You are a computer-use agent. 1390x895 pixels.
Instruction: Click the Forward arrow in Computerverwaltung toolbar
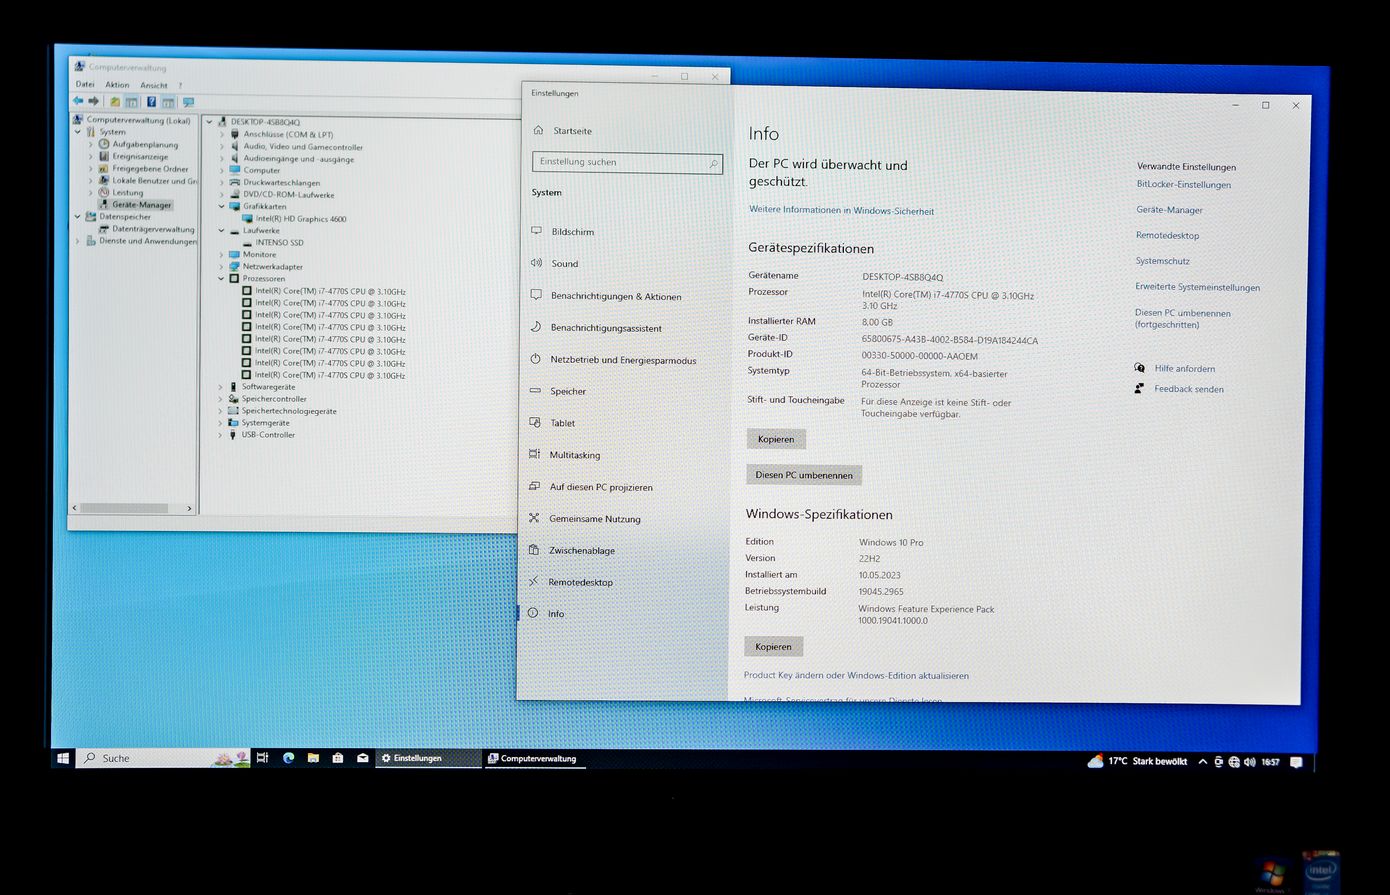tap(94, 101)
